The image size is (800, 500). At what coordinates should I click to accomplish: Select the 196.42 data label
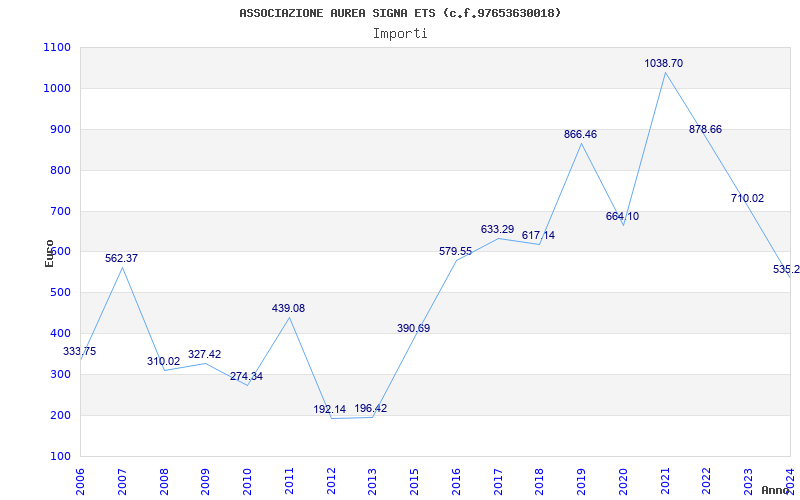pos(371,408)
